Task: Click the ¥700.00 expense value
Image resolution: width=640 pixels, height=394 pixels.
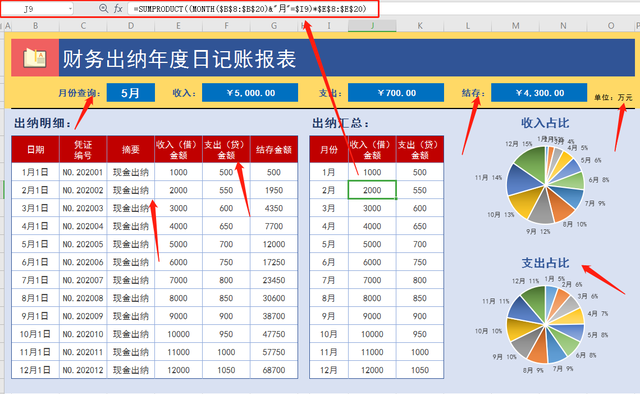Action: coord(396,93)
